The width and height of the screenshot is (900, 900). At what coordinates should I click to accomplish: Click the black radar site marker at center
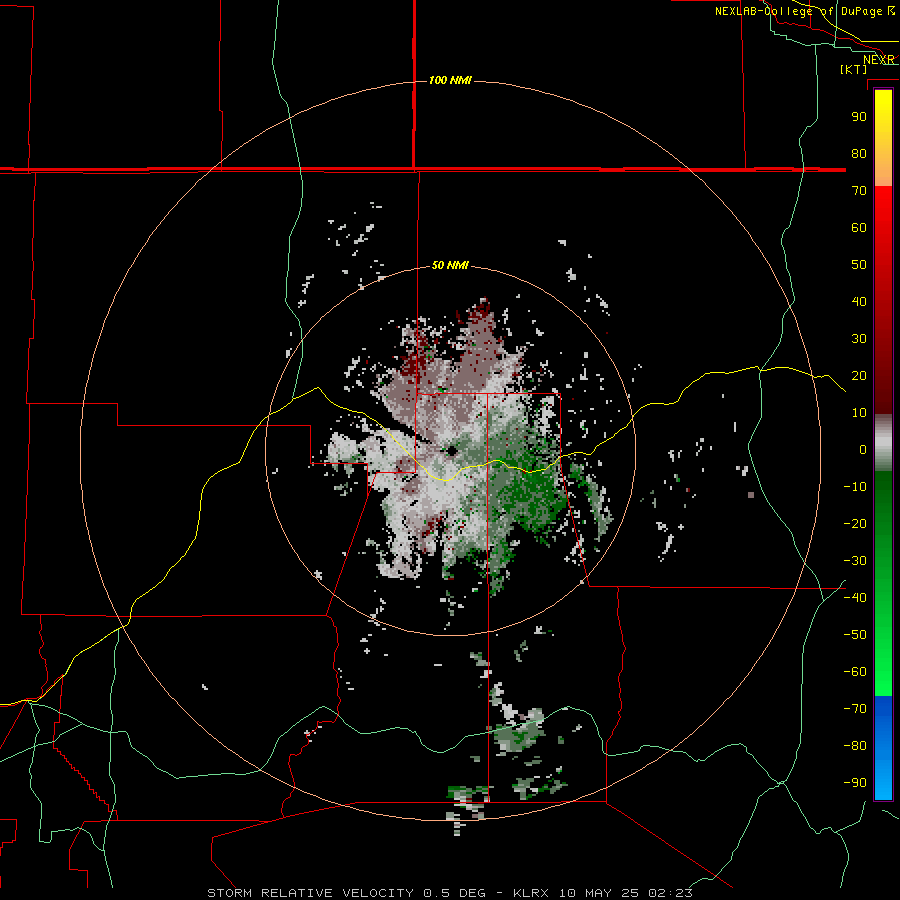pos(452,451)
